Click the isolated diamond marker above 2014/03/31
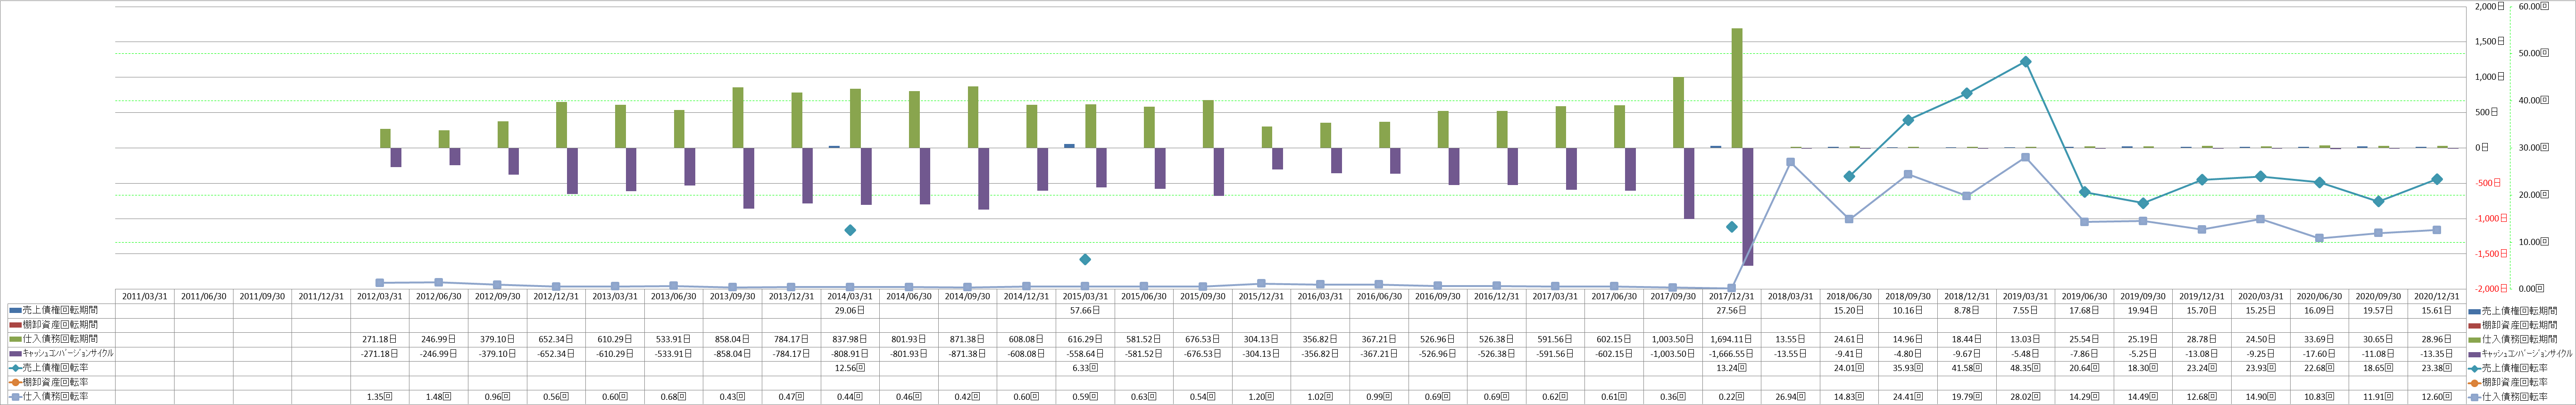2576x405 pixels. (x=850, y=230)
